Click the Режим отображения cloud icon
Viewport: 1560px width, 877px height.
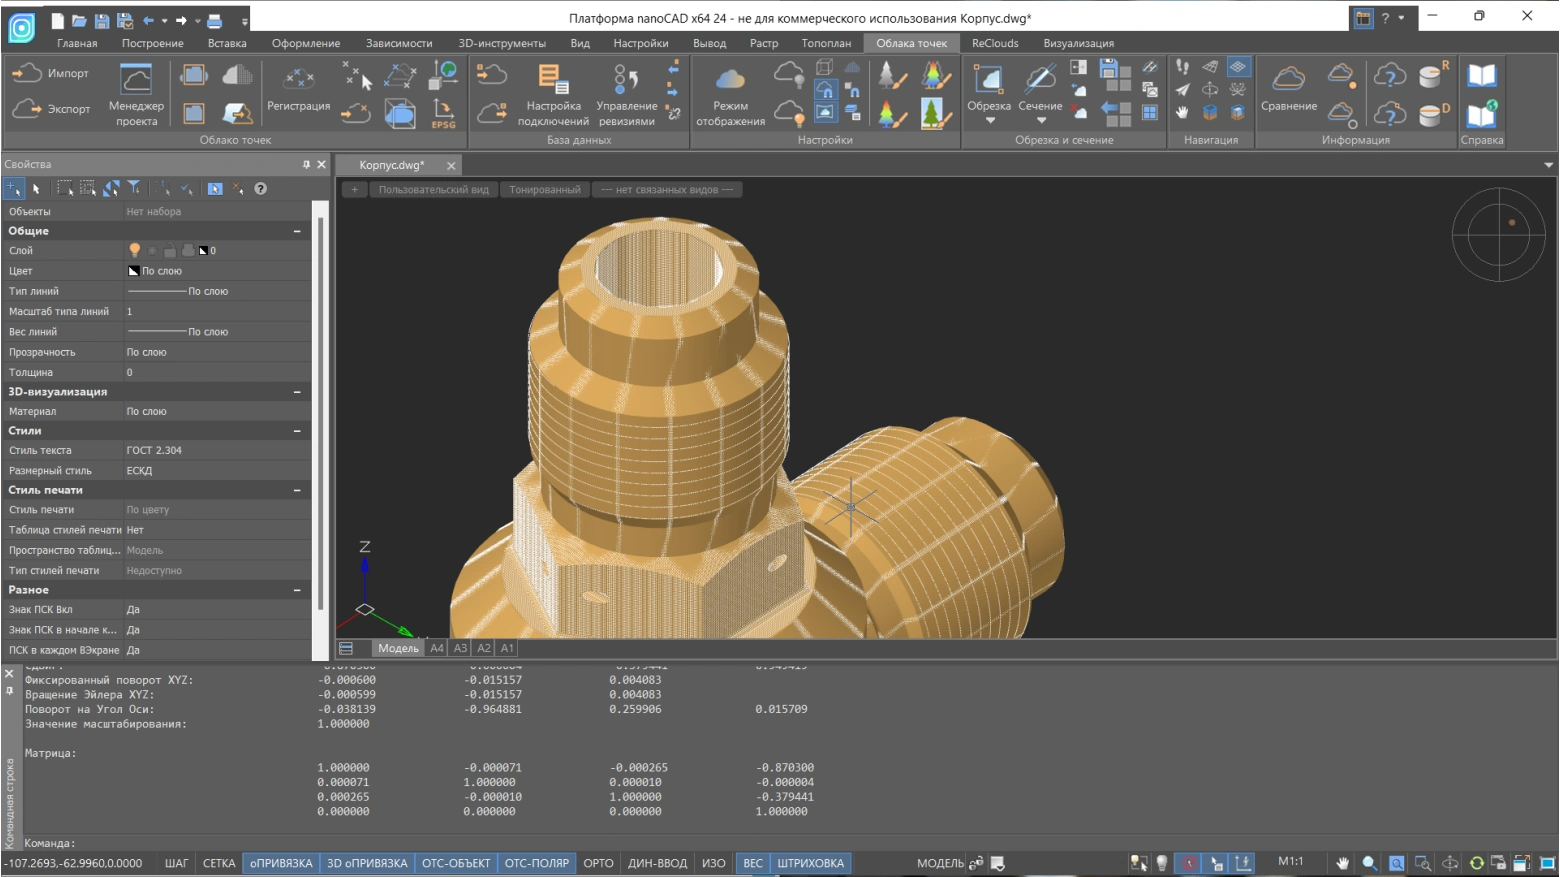730,80
